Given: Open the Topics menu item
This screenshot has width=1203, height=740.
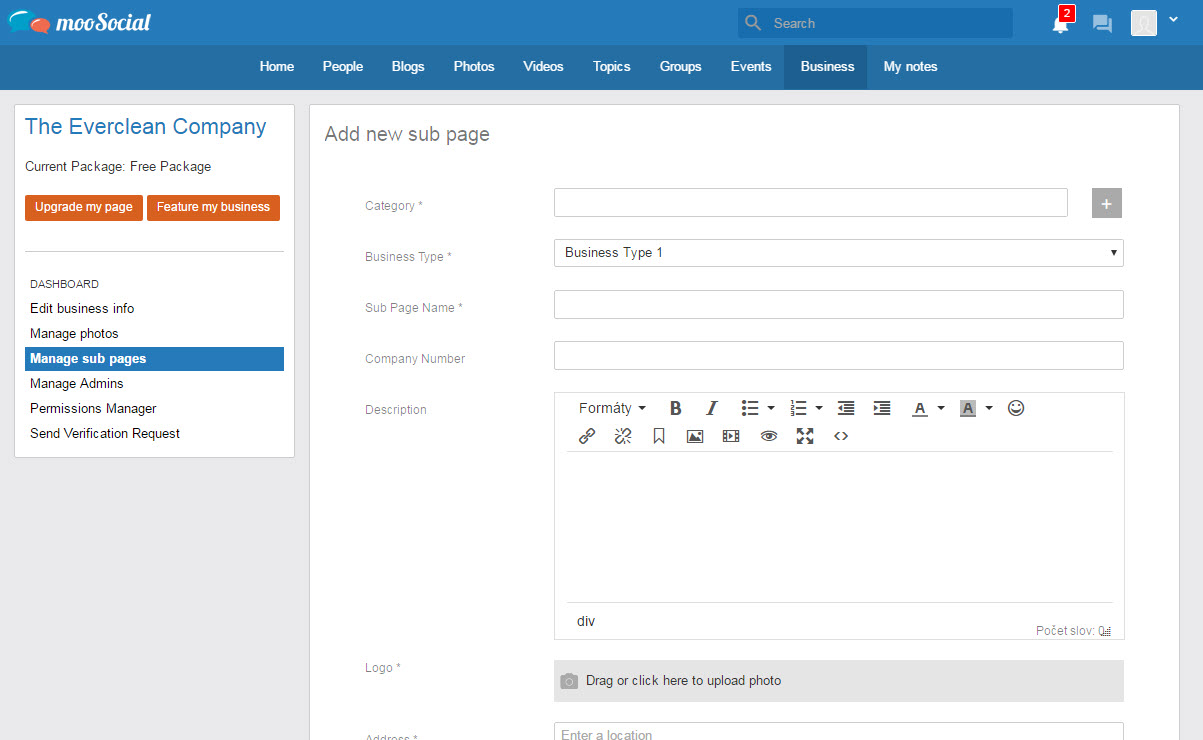Looking at the screenshot, I should [x=611, y=66].
